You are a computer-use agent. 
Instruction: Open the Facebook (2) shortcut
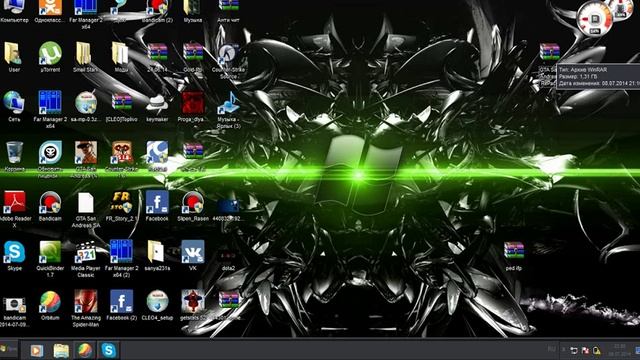121,302
